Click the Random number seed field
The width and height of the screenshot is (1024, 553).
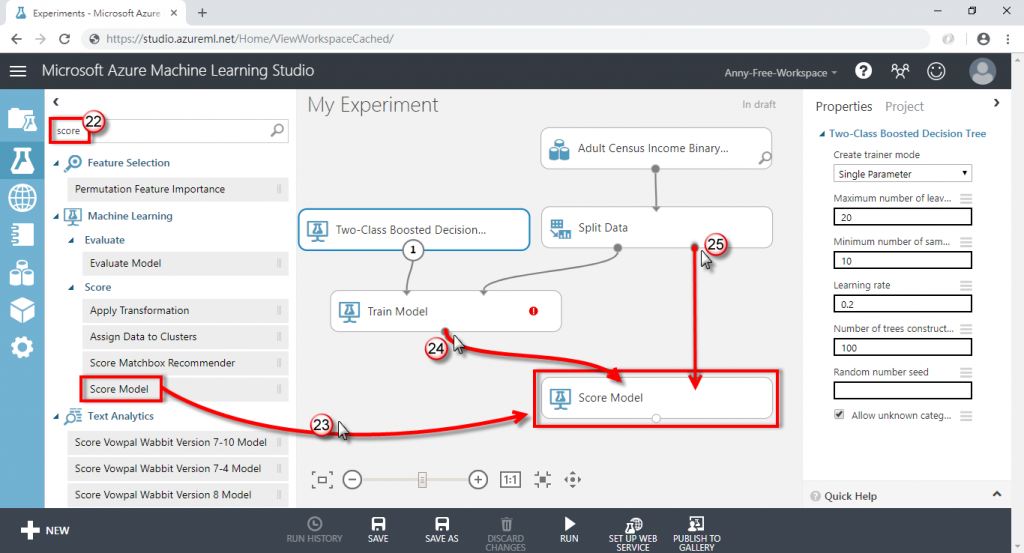tap(902, 390)
